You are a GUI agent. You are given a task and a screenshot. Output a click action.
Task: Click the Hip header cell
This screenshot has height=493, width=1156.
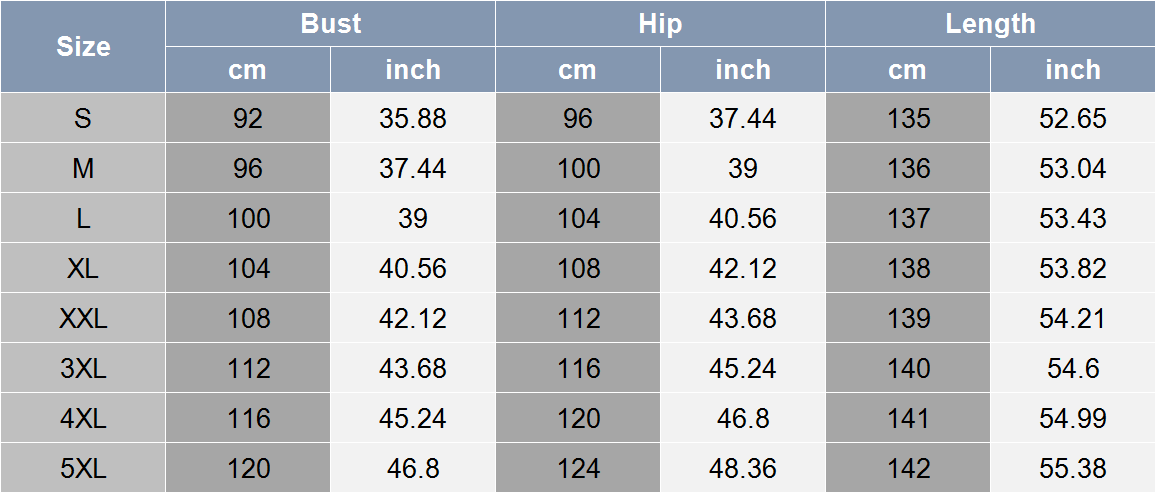coord(661,24)
